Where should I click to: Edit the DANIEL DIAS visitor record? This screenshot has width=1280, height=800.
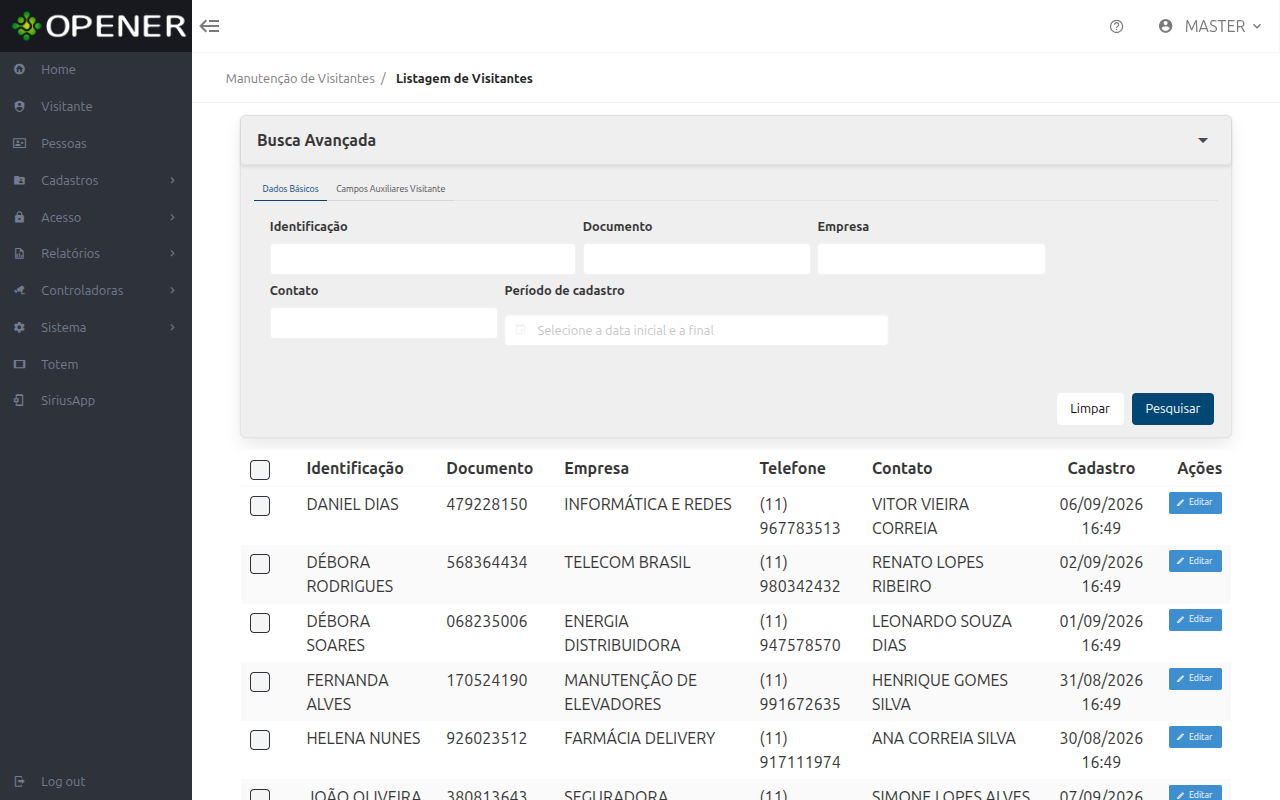1195,503
